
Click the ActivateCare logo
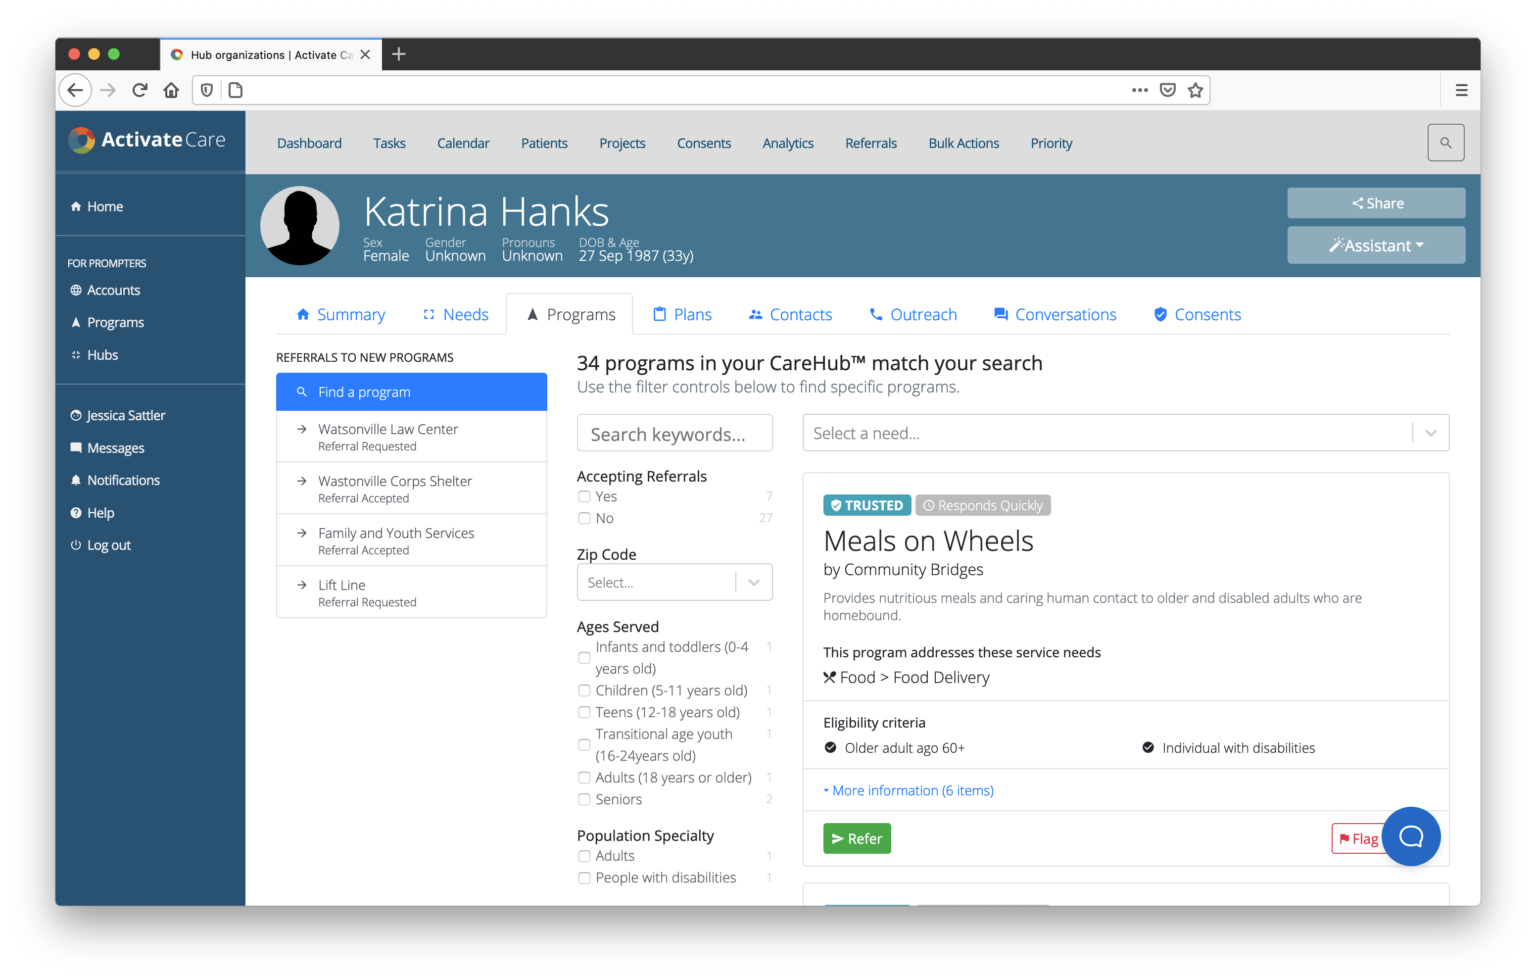coord(148,140)
